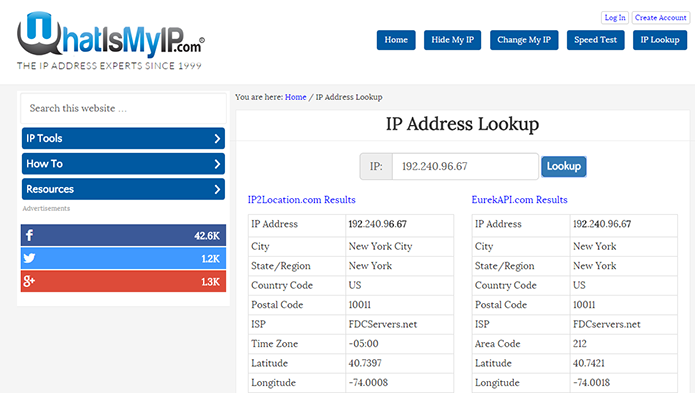Viewport: 695px width, 393px height.
Task: Click the blue Lookup button
Action: [x=563, y=167]
